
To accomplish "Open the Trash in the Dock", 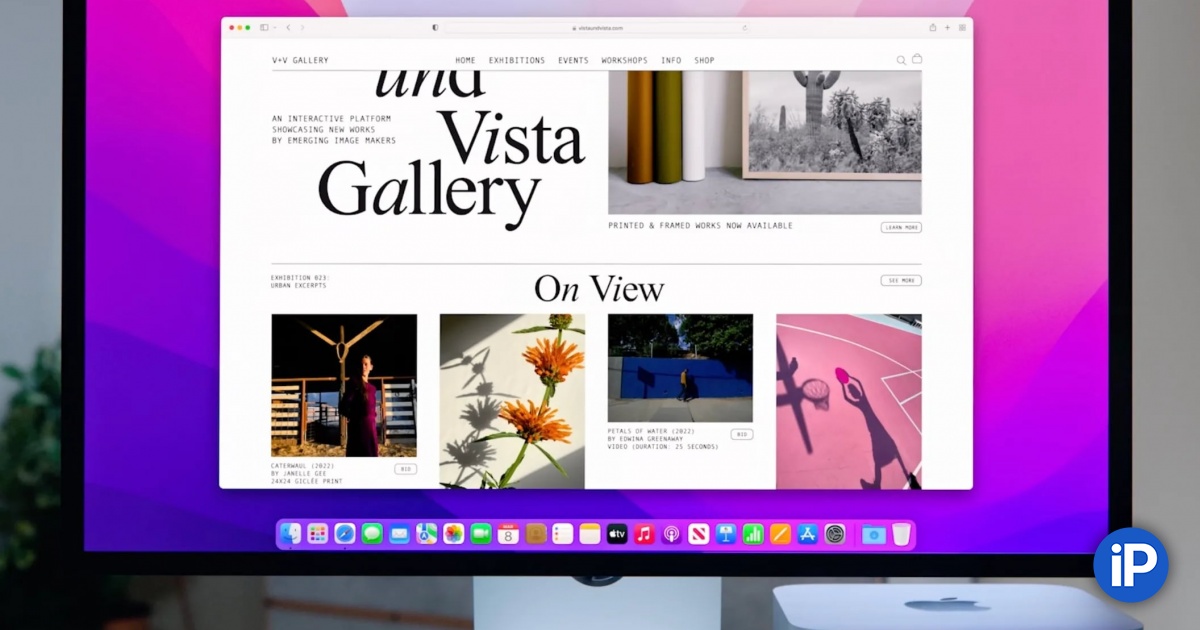I will tap(901, 534).
